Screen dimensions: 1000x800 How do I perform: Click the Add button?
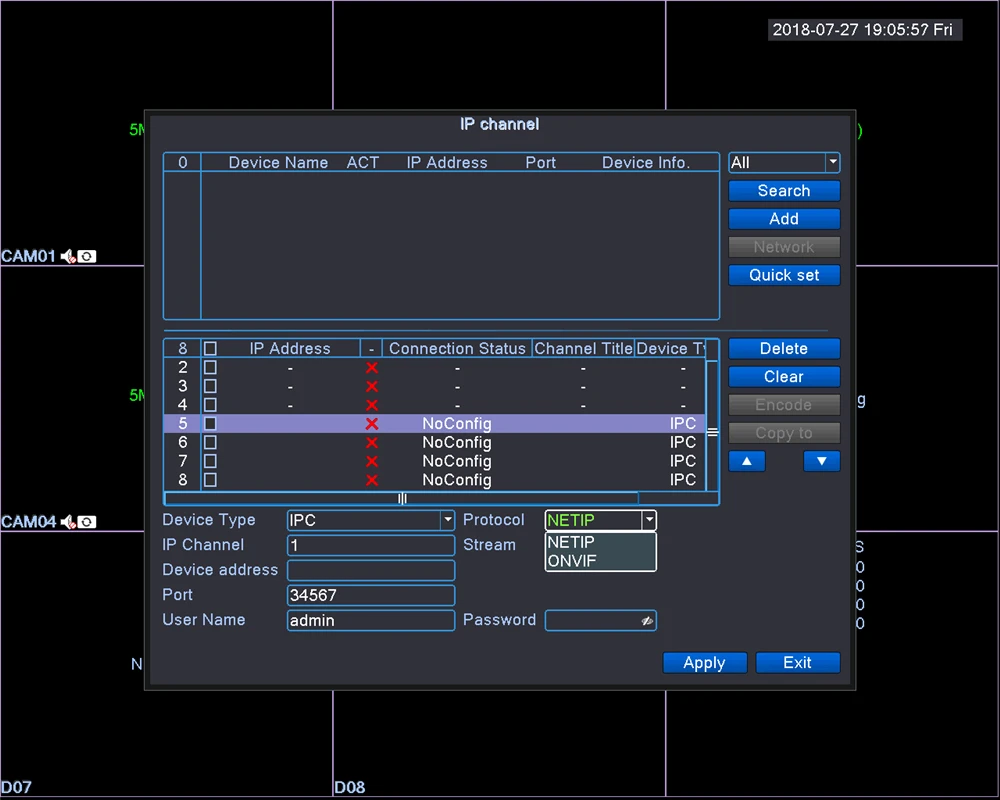784,219
